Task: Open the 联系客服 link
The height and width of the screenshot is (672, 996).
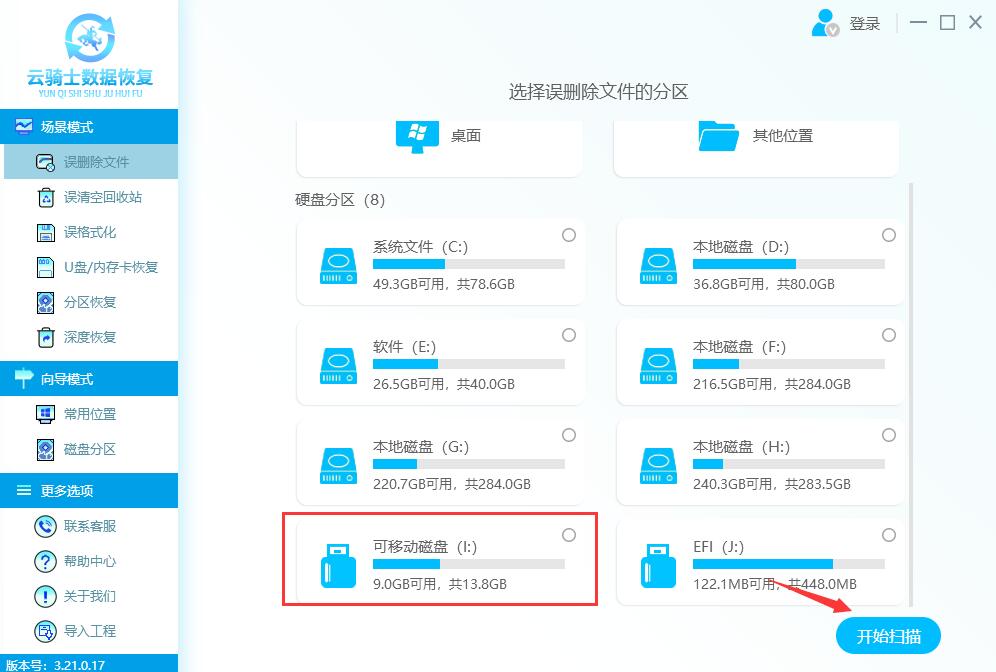Action: point(91,526)
